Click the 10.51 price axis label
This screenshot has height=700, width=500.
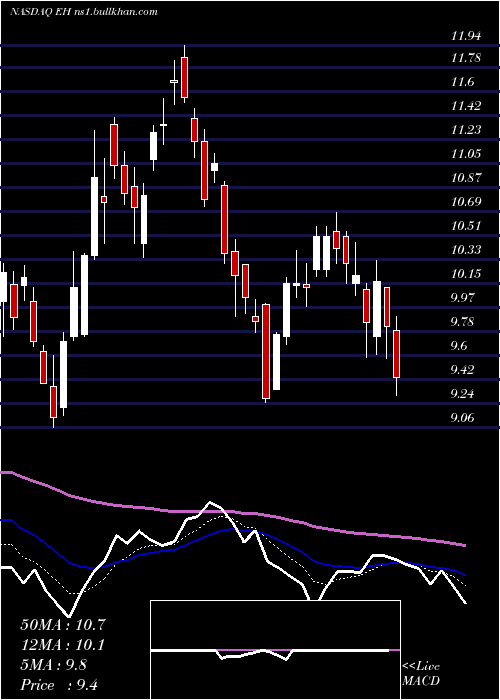466,226
